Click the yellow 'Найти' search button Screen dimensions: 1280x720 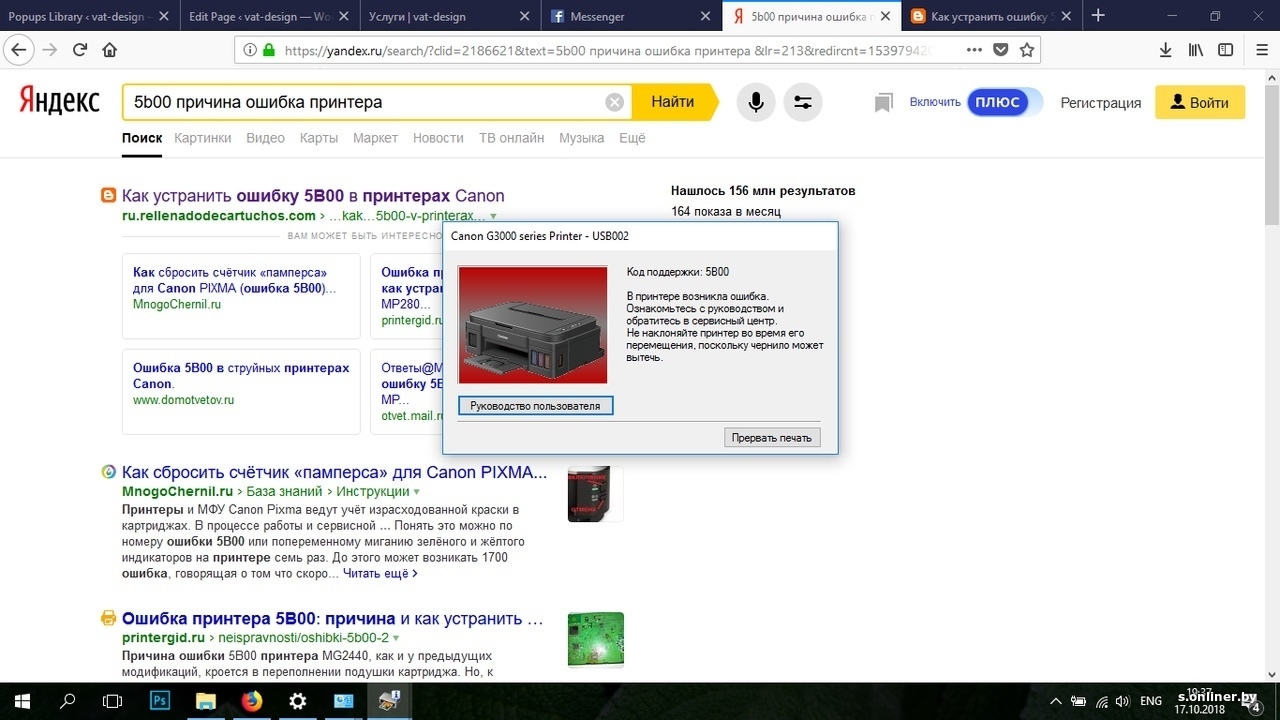point(674,102)
